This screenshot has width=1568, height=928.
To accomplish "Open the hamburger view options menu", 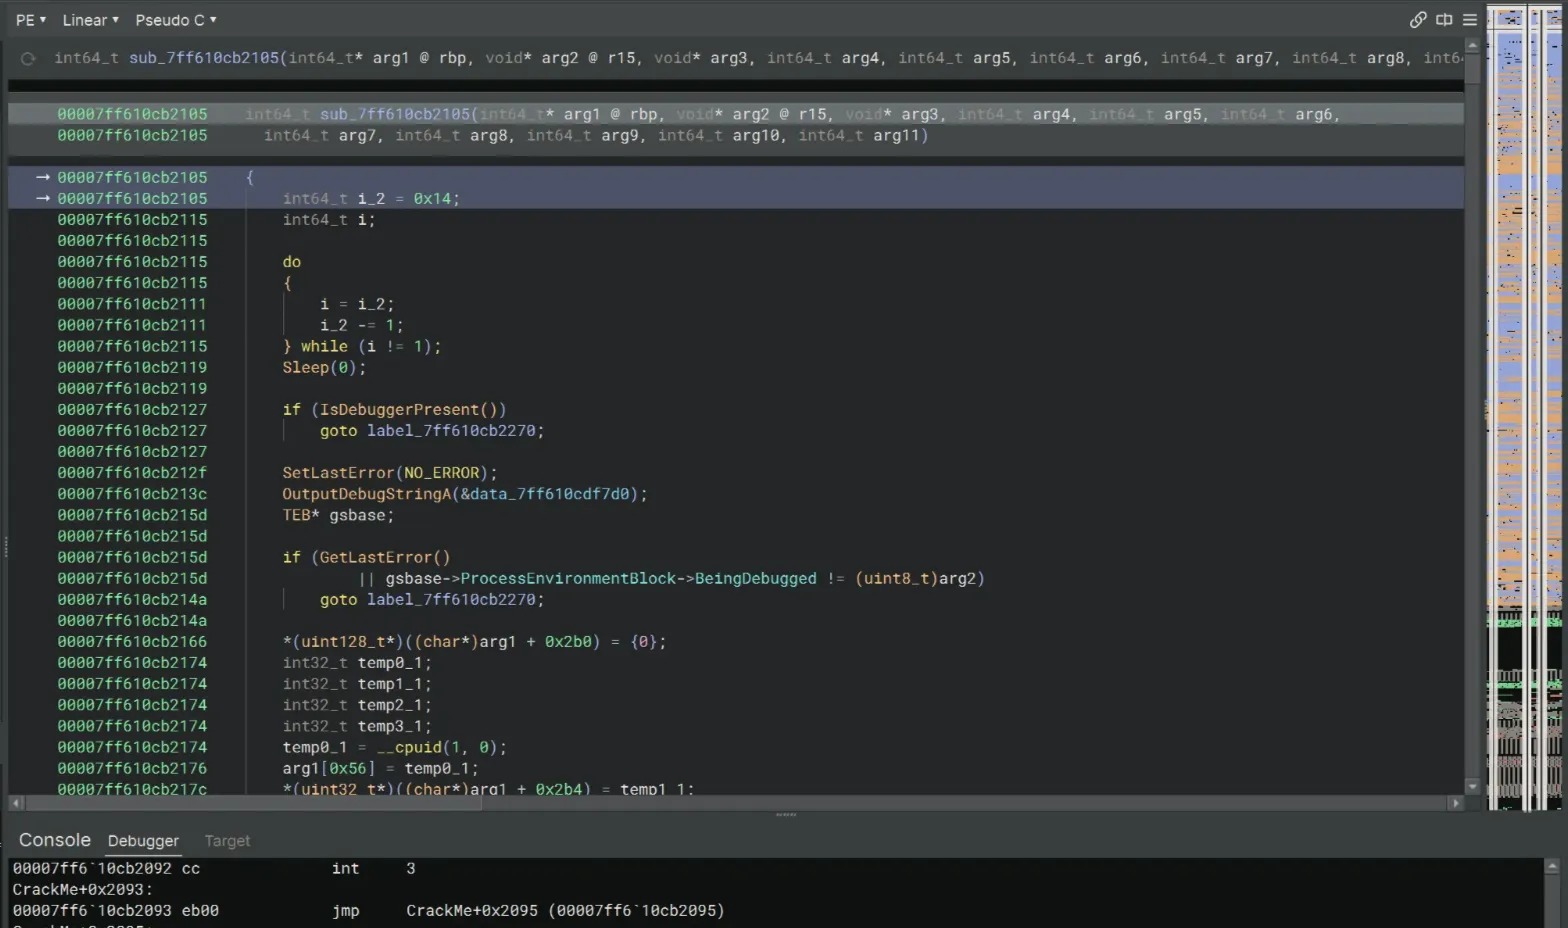I will tap(1469, 20).
